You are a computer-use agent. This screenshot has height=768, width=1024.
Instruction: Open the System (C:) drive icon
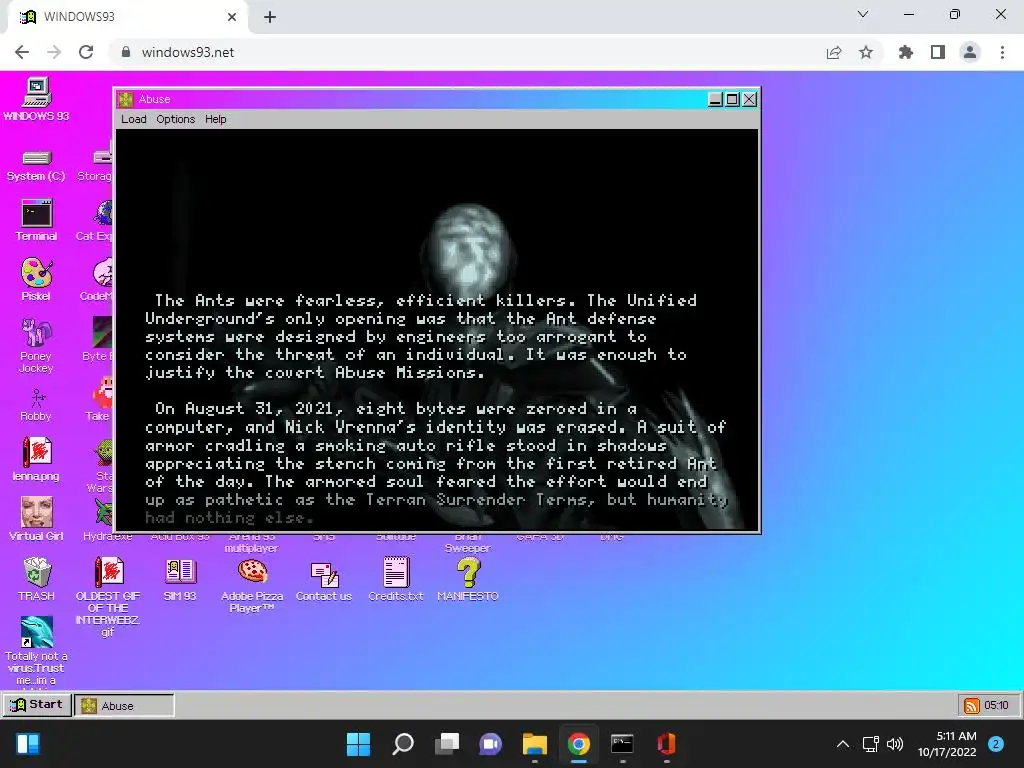pos(37,165)
